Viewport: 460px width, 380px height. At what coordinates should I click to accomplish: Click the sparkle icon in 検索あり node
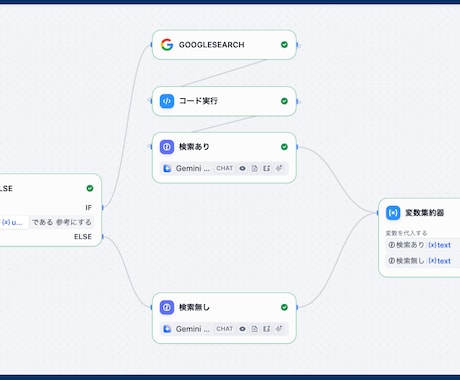tap(279, 168)
